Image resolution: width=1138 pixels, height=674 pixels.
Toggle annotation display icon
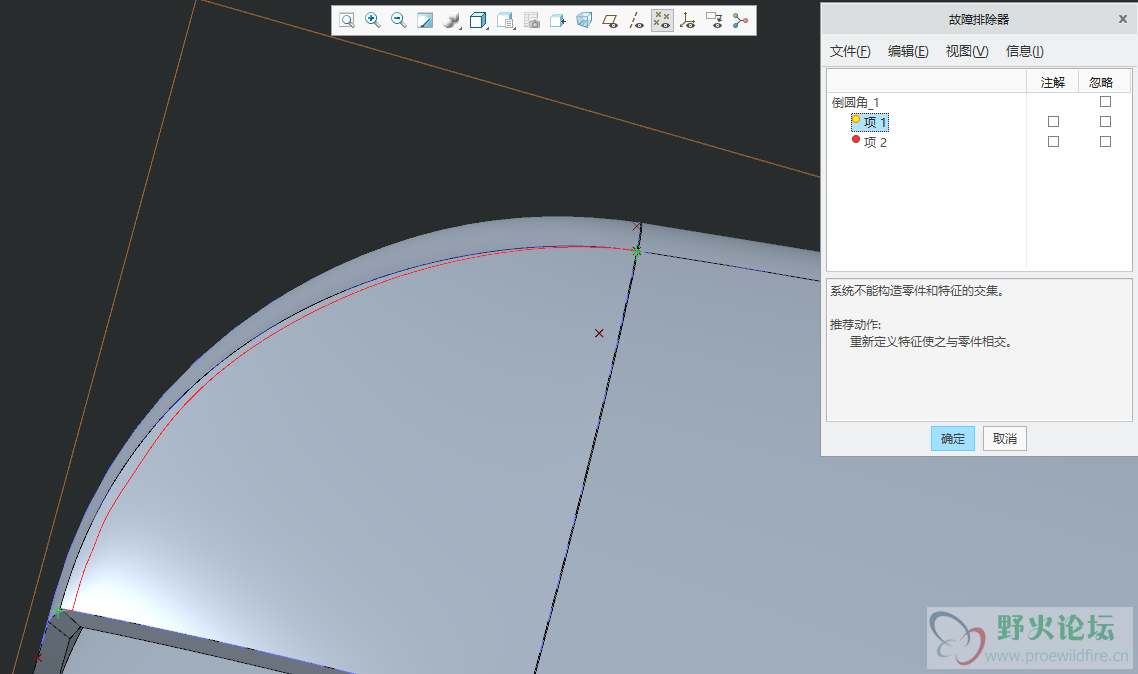click(x=714, y=20)
